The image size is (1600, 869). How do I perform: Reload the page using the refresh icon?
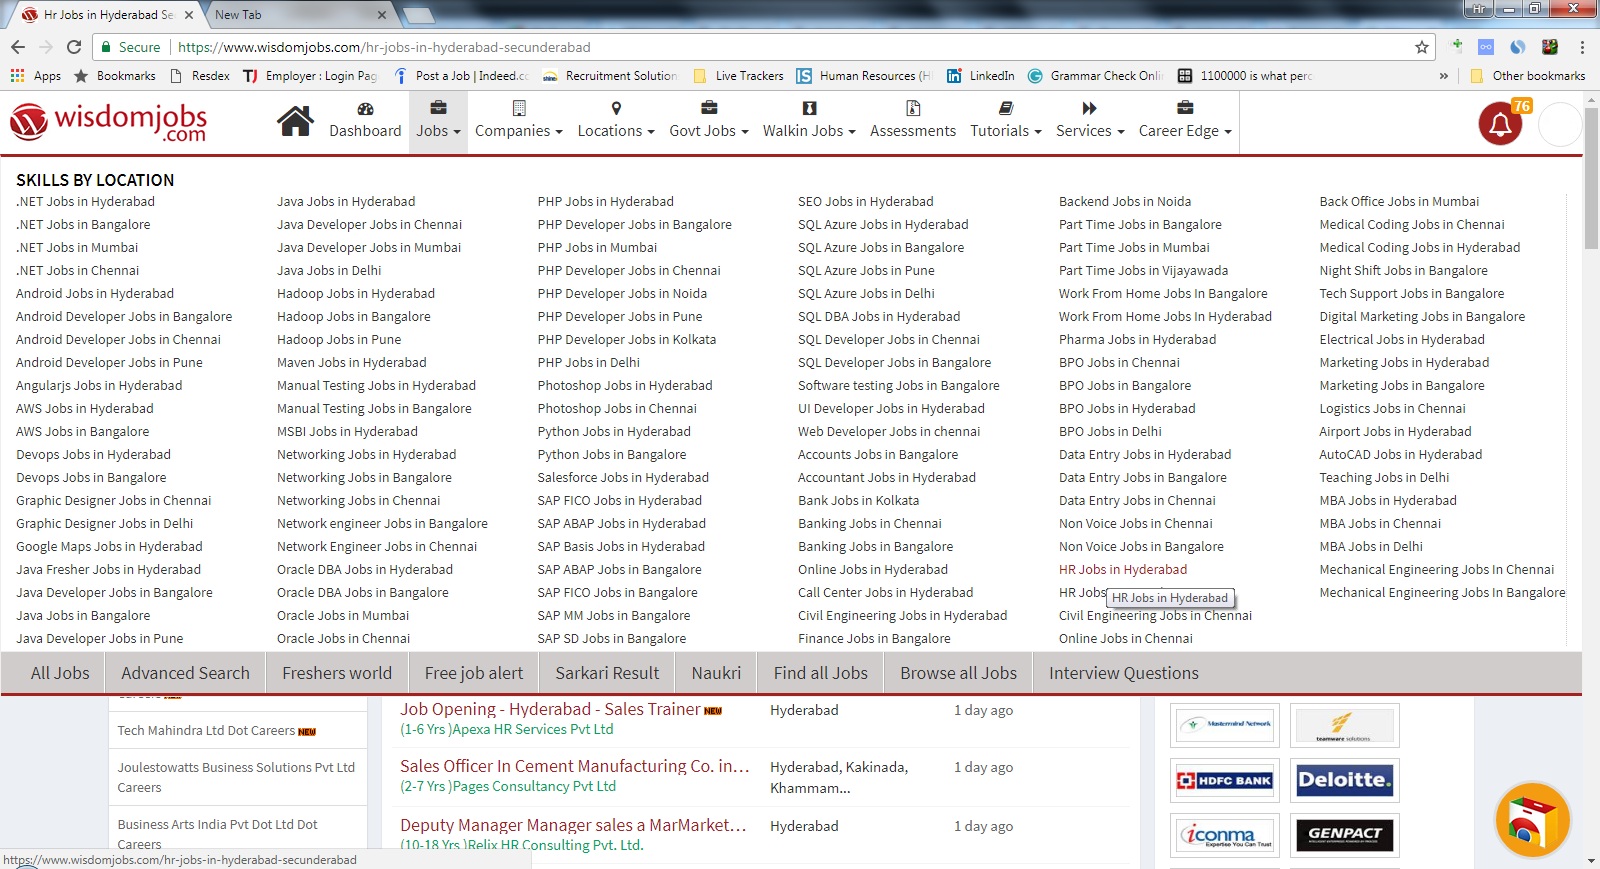[x=74, y=47]
